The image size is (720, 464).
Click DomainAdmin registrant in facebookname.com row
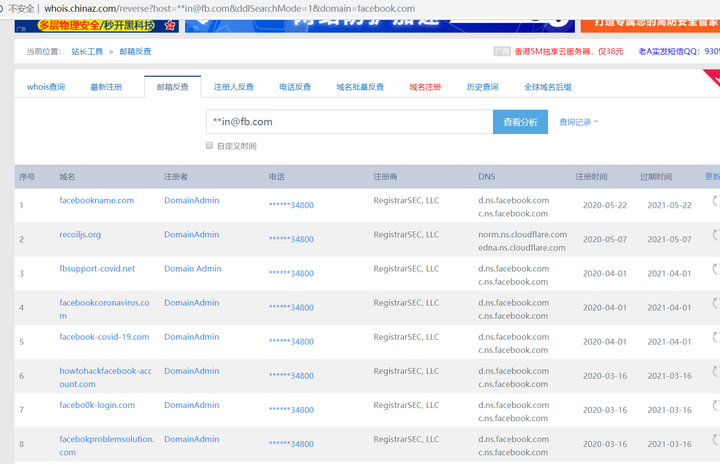[191, 200]
